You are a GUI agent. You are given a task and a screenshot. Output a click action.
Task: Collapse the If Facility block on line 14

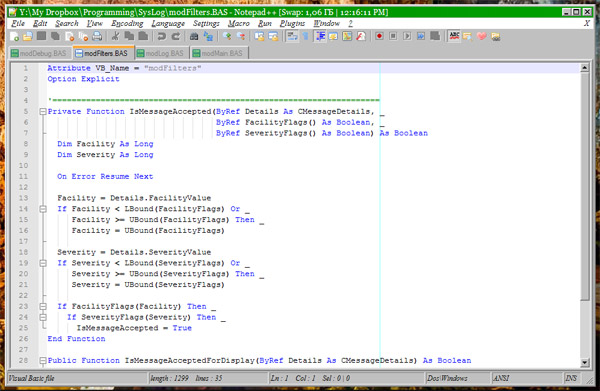pos(43,209)
